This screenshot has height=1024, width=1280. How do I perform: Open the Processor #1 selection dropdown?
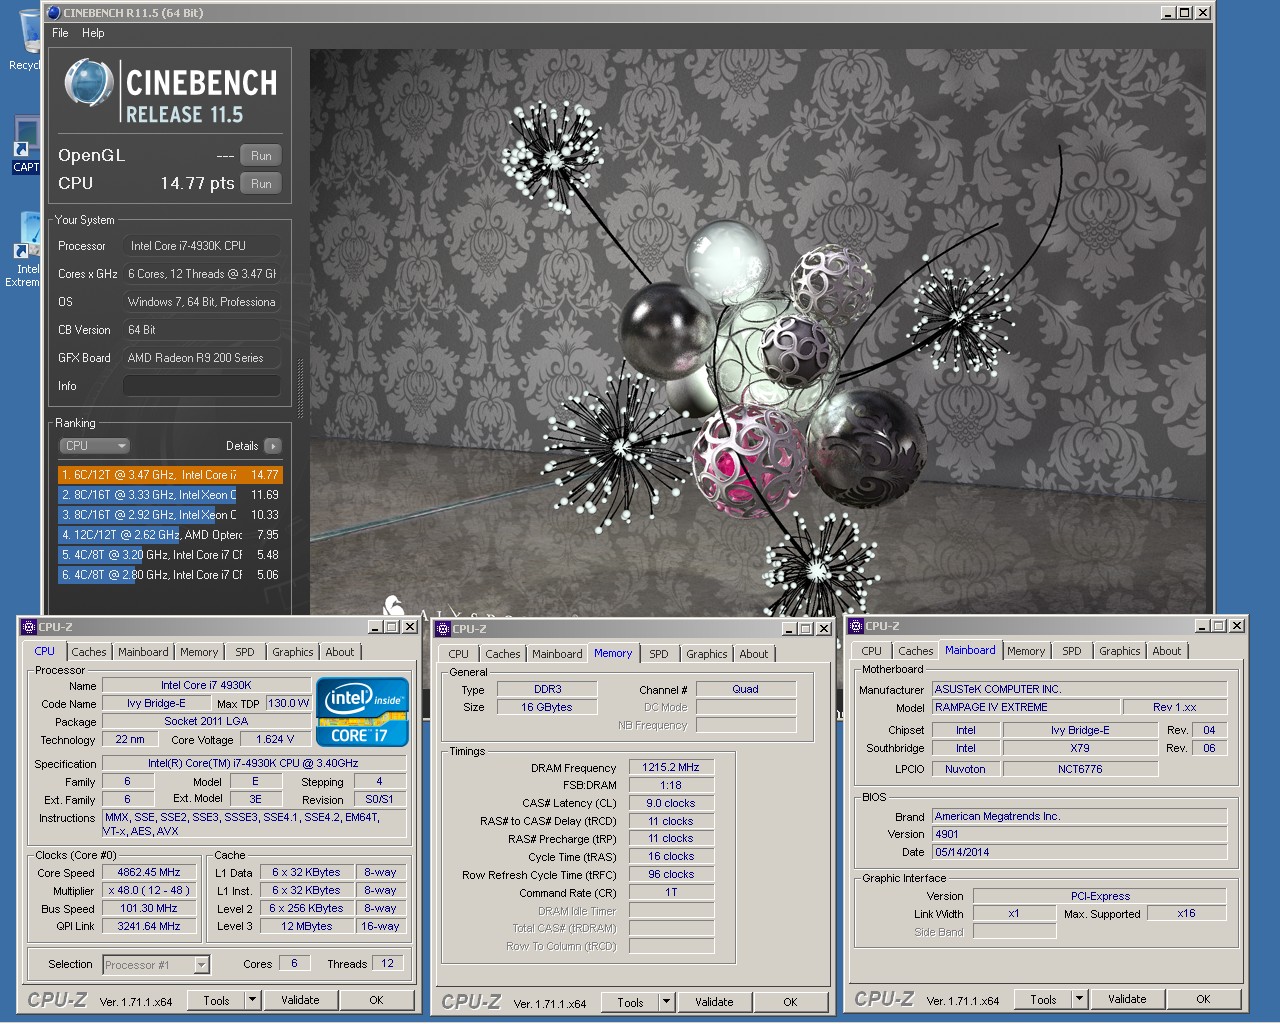(x=156, y=965)
